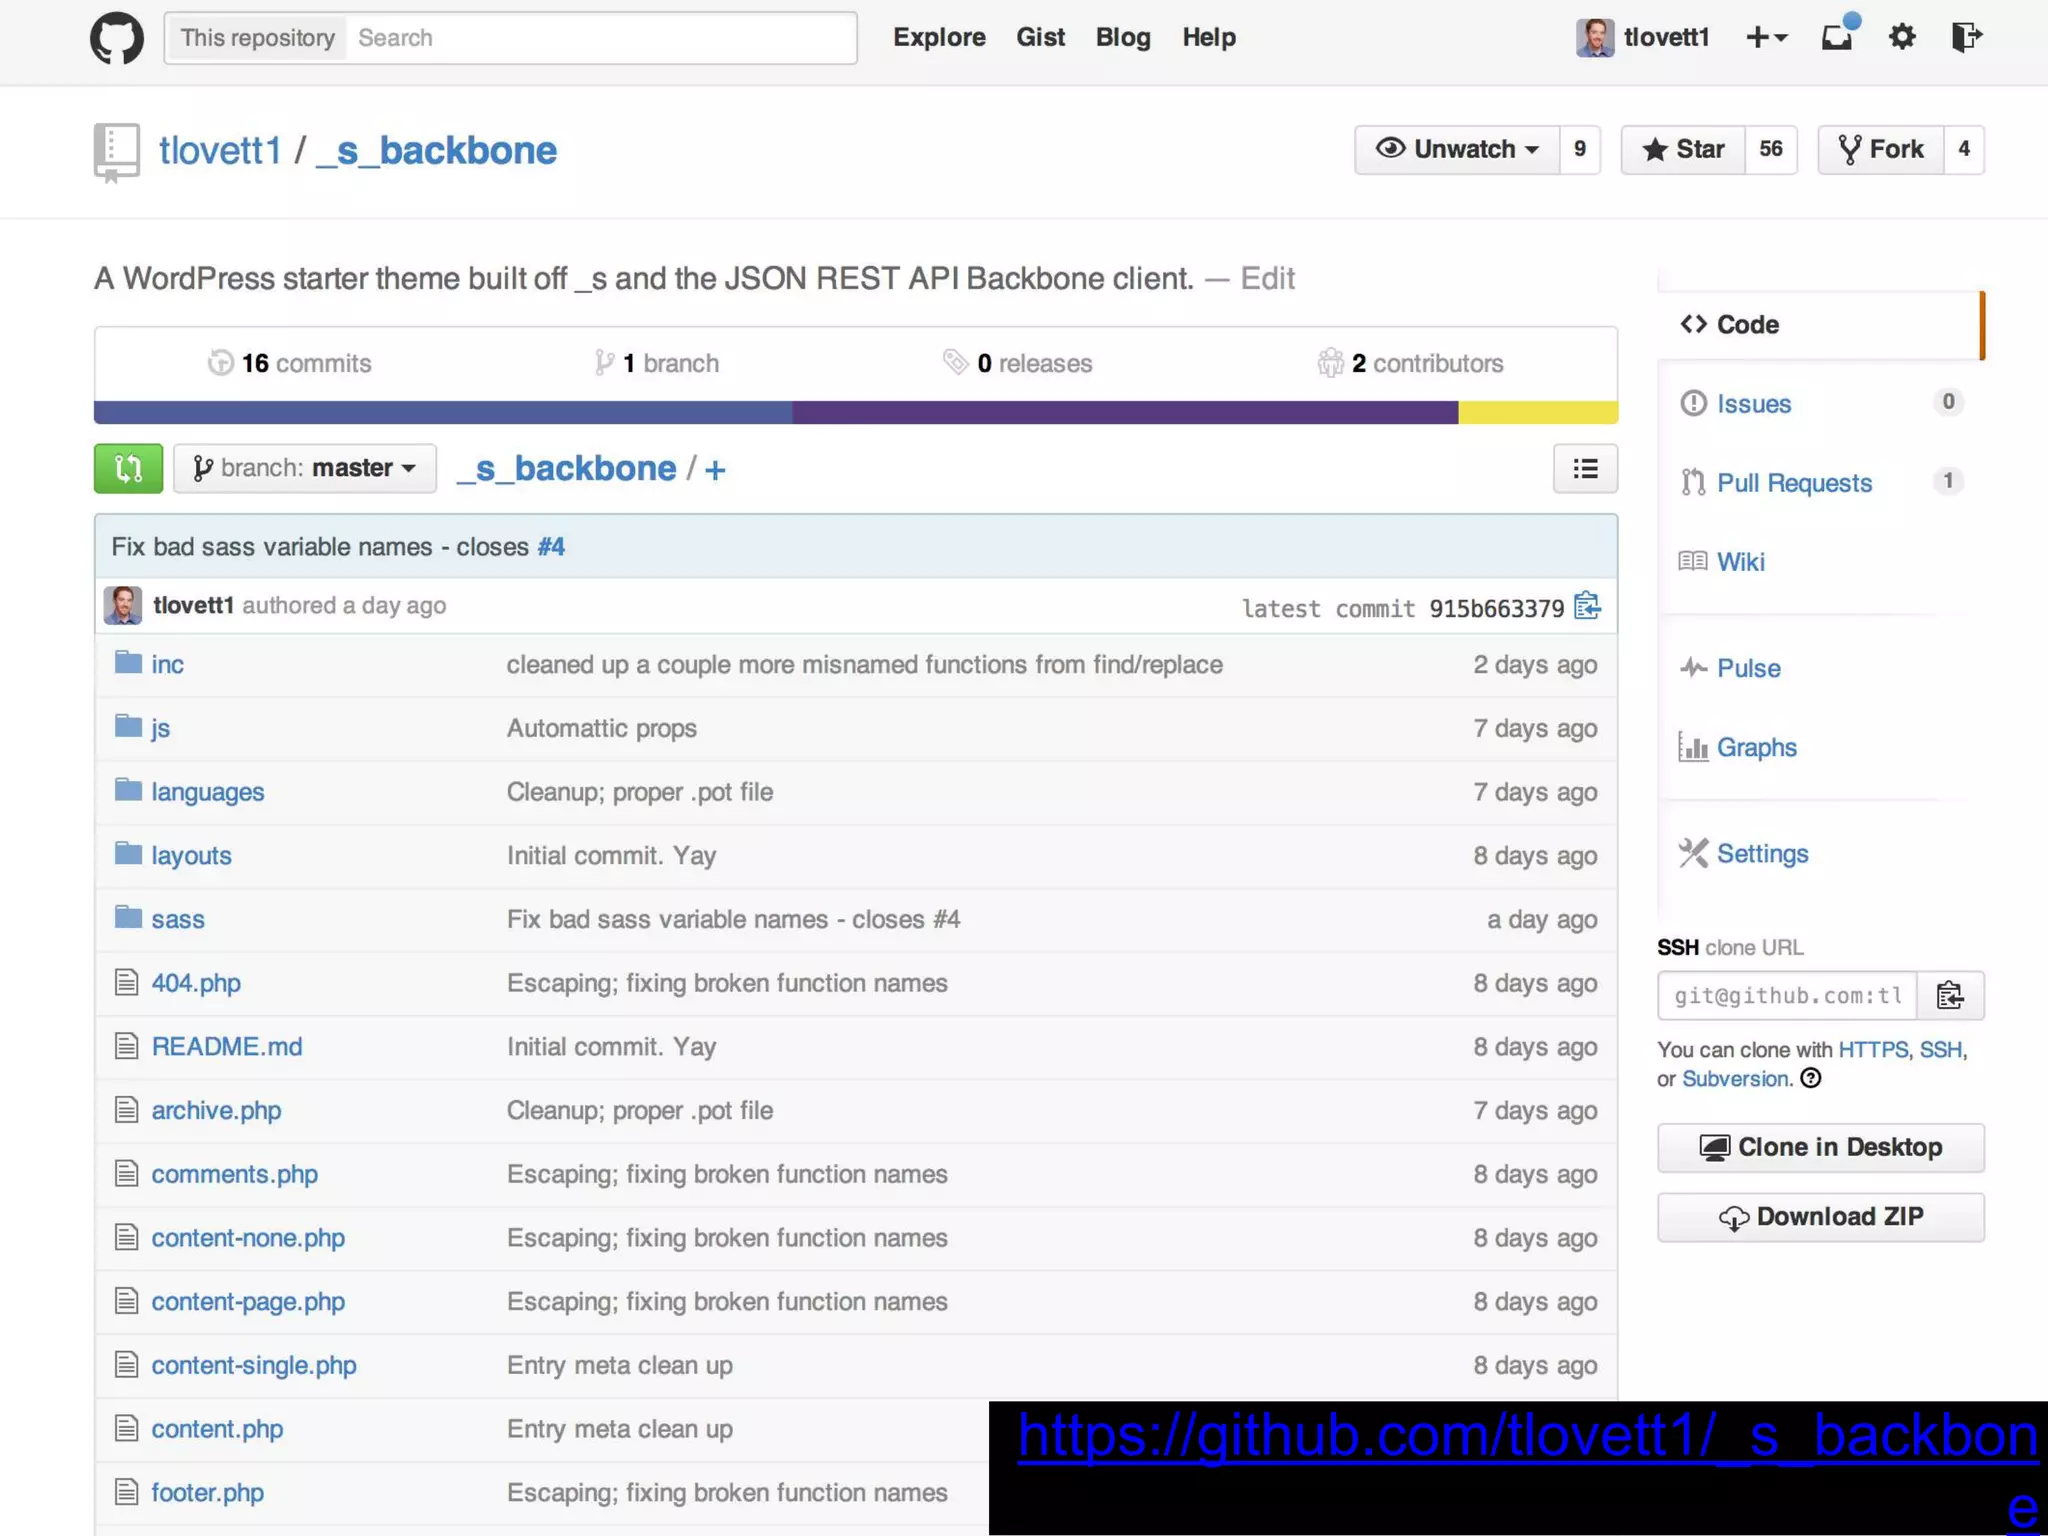Image resolution: width=2048 pixels, height=1536 pixels.
Task: Click the GitHub Octocat logo
Action: tap(117, 39)
